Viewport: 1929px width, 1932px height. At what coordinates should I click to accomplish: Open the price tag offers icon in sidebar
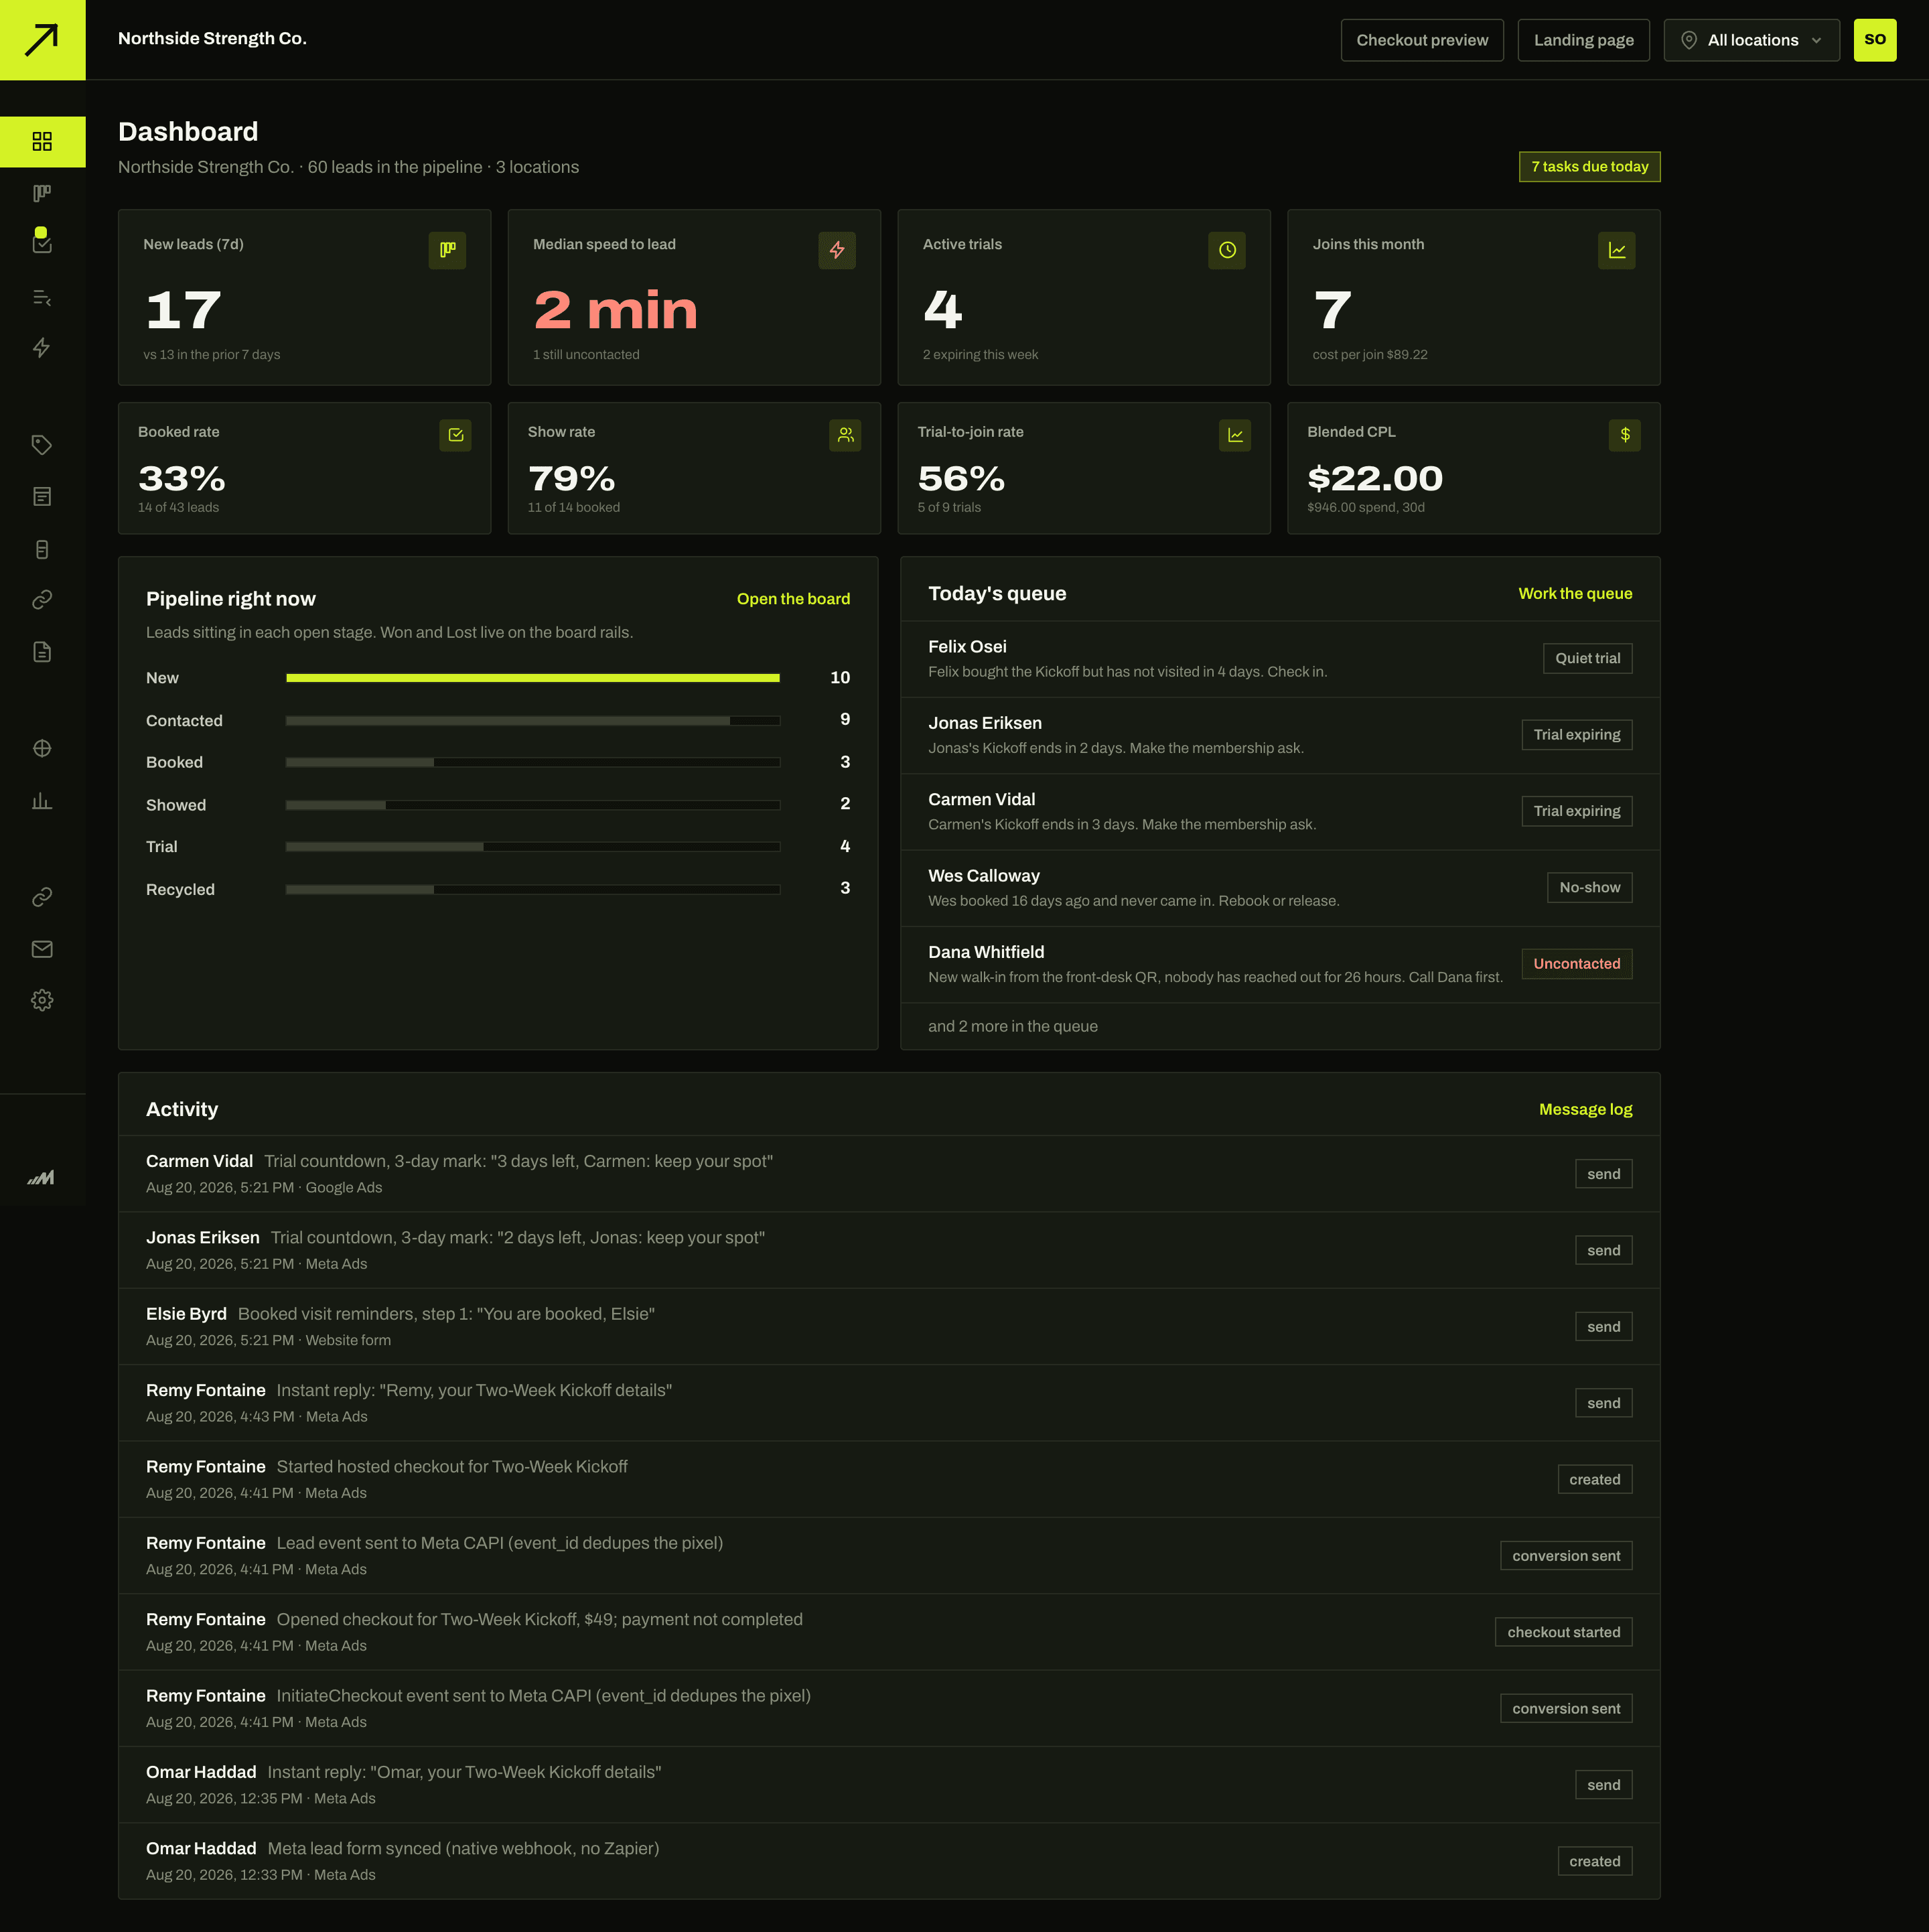pos(42,445)
